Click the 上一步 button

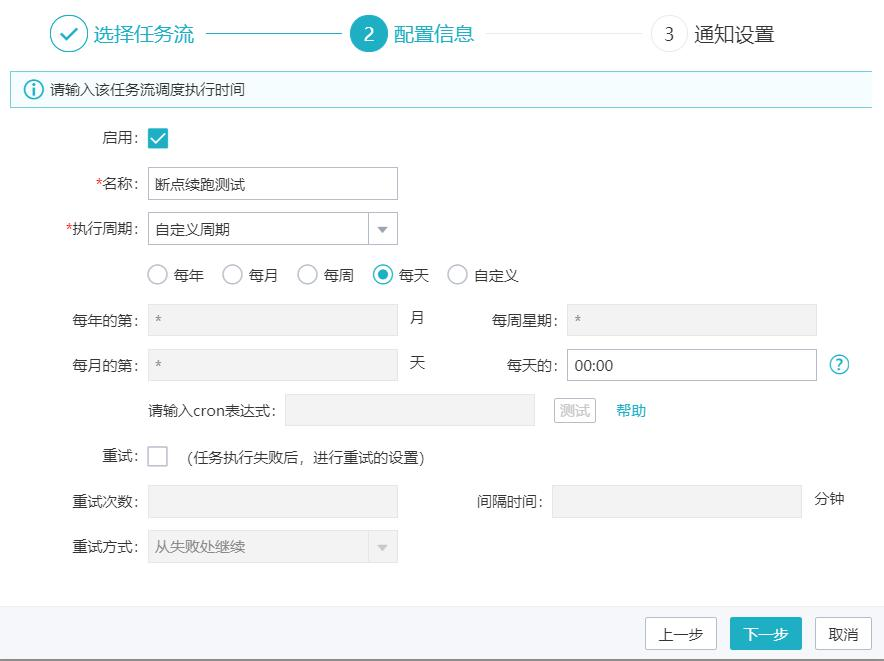tap(681, 634)
